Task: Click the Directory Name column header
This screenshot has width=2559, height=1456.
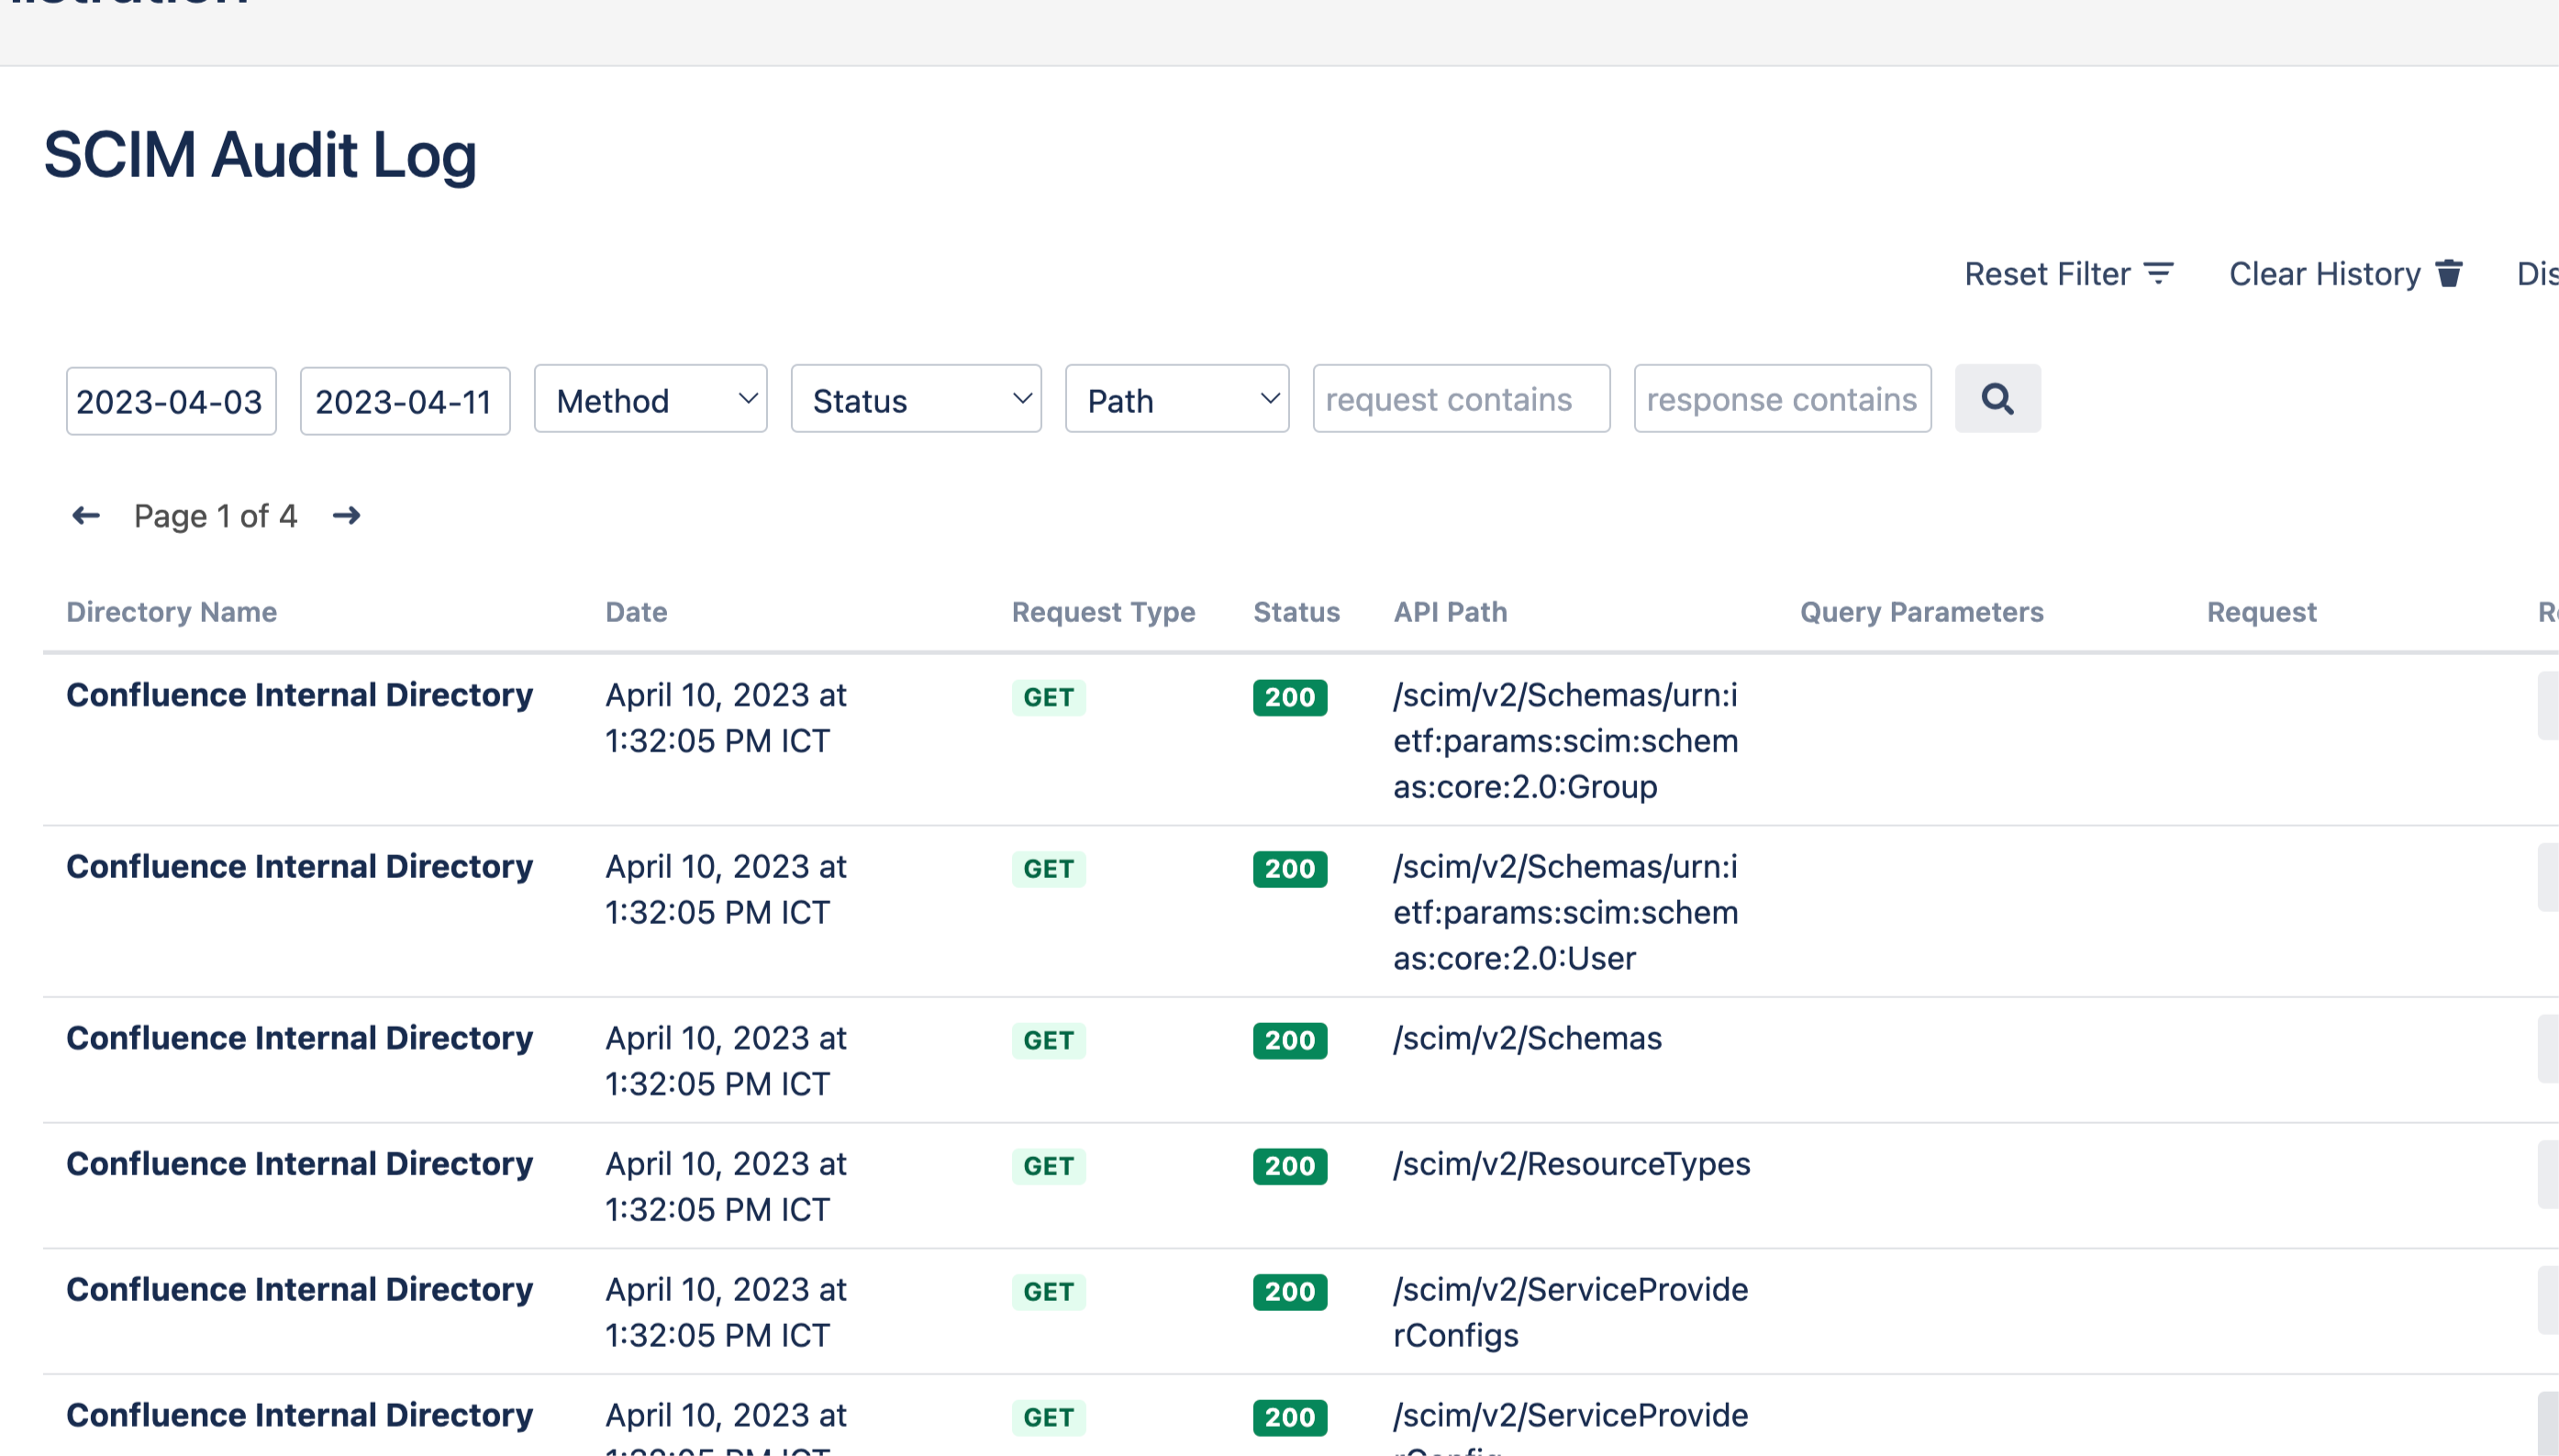Action: [x=171, y=612]
